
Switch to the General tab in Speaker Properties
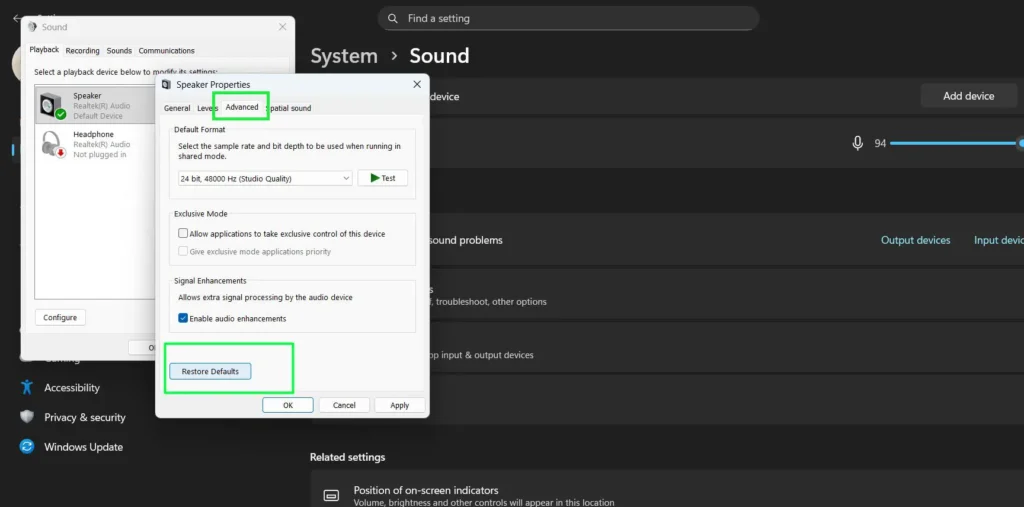177,108
